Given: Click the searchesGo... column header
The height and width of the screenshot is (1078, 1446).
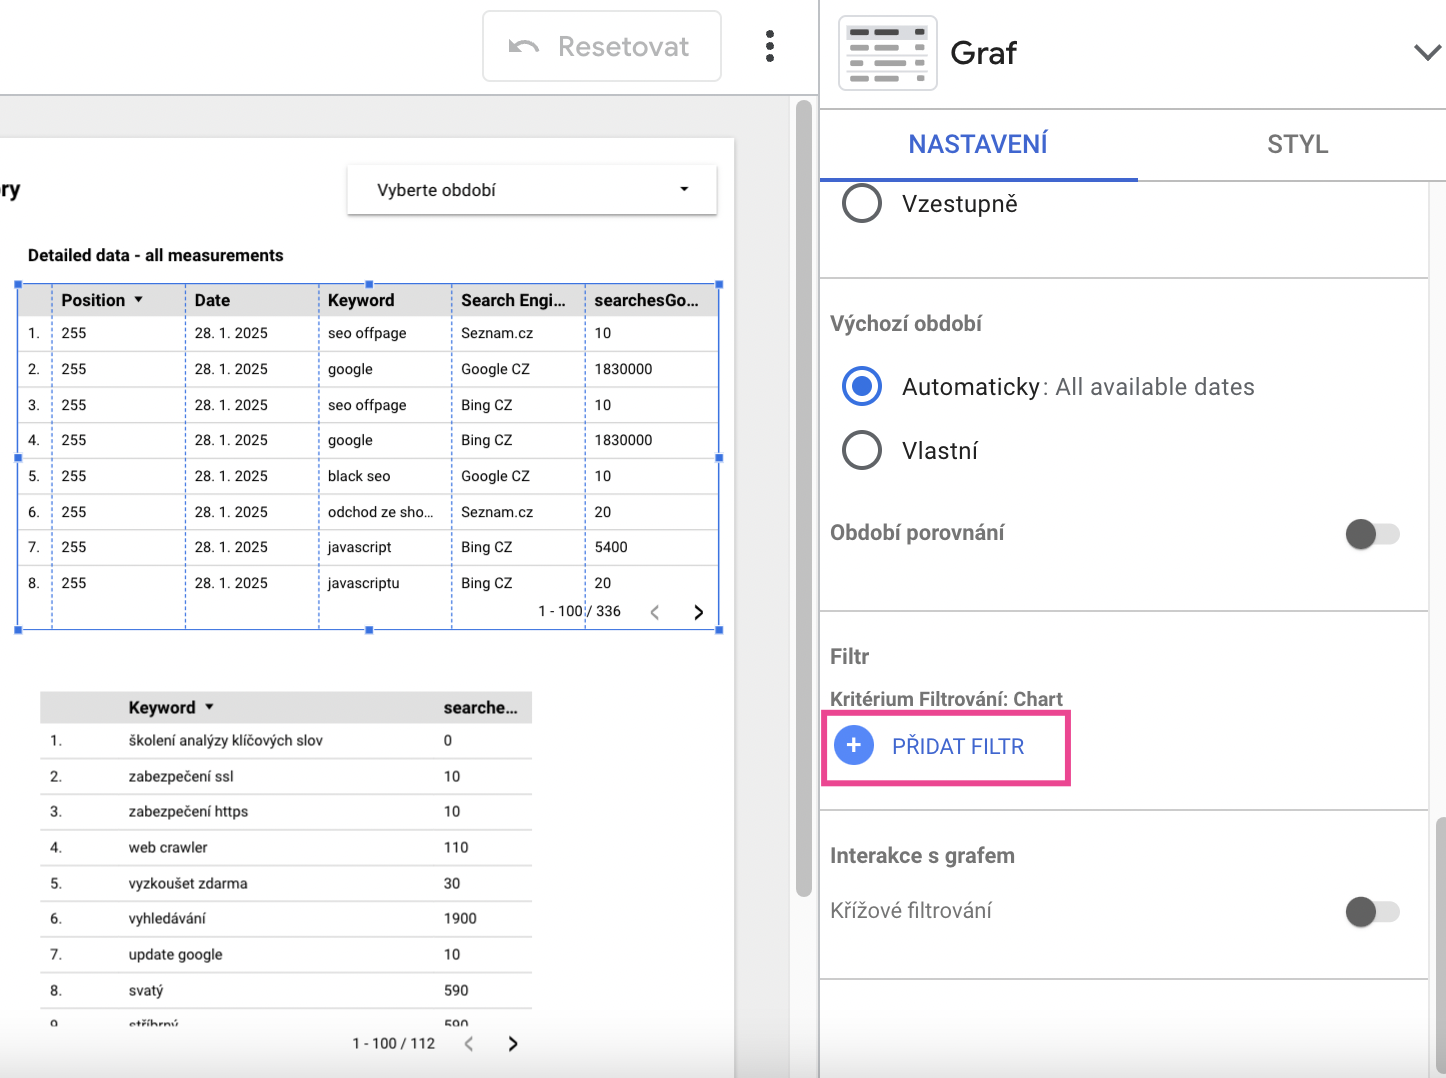Looking at the screenshot, I should click(x=646, y=300).
